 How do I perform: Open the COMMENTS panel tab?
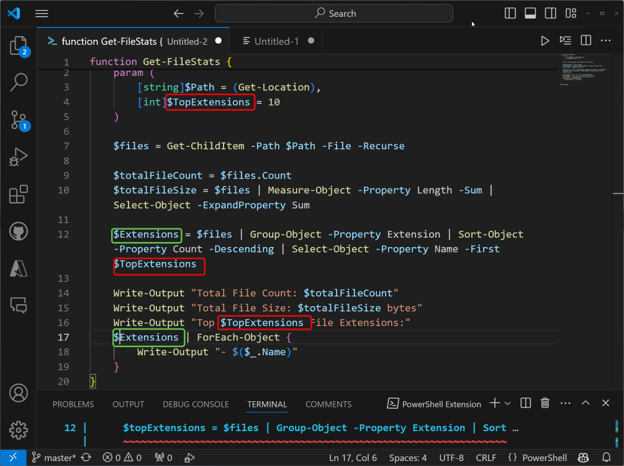328,404
